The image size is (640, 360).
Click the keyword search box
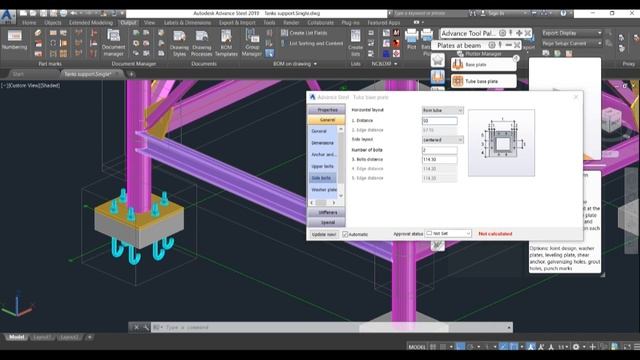tap(429, 13)
